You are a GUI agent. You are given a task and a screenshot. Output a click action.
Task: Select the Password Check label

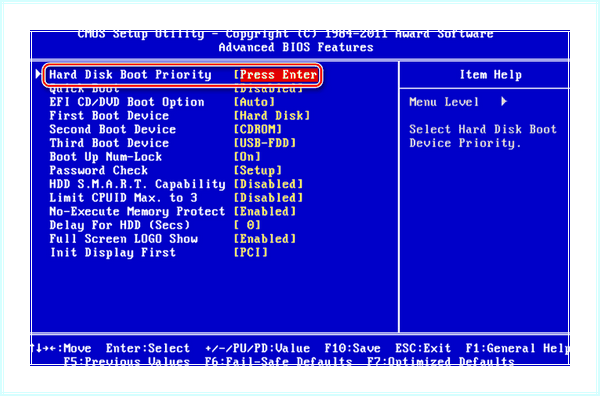tap(98, 171)
